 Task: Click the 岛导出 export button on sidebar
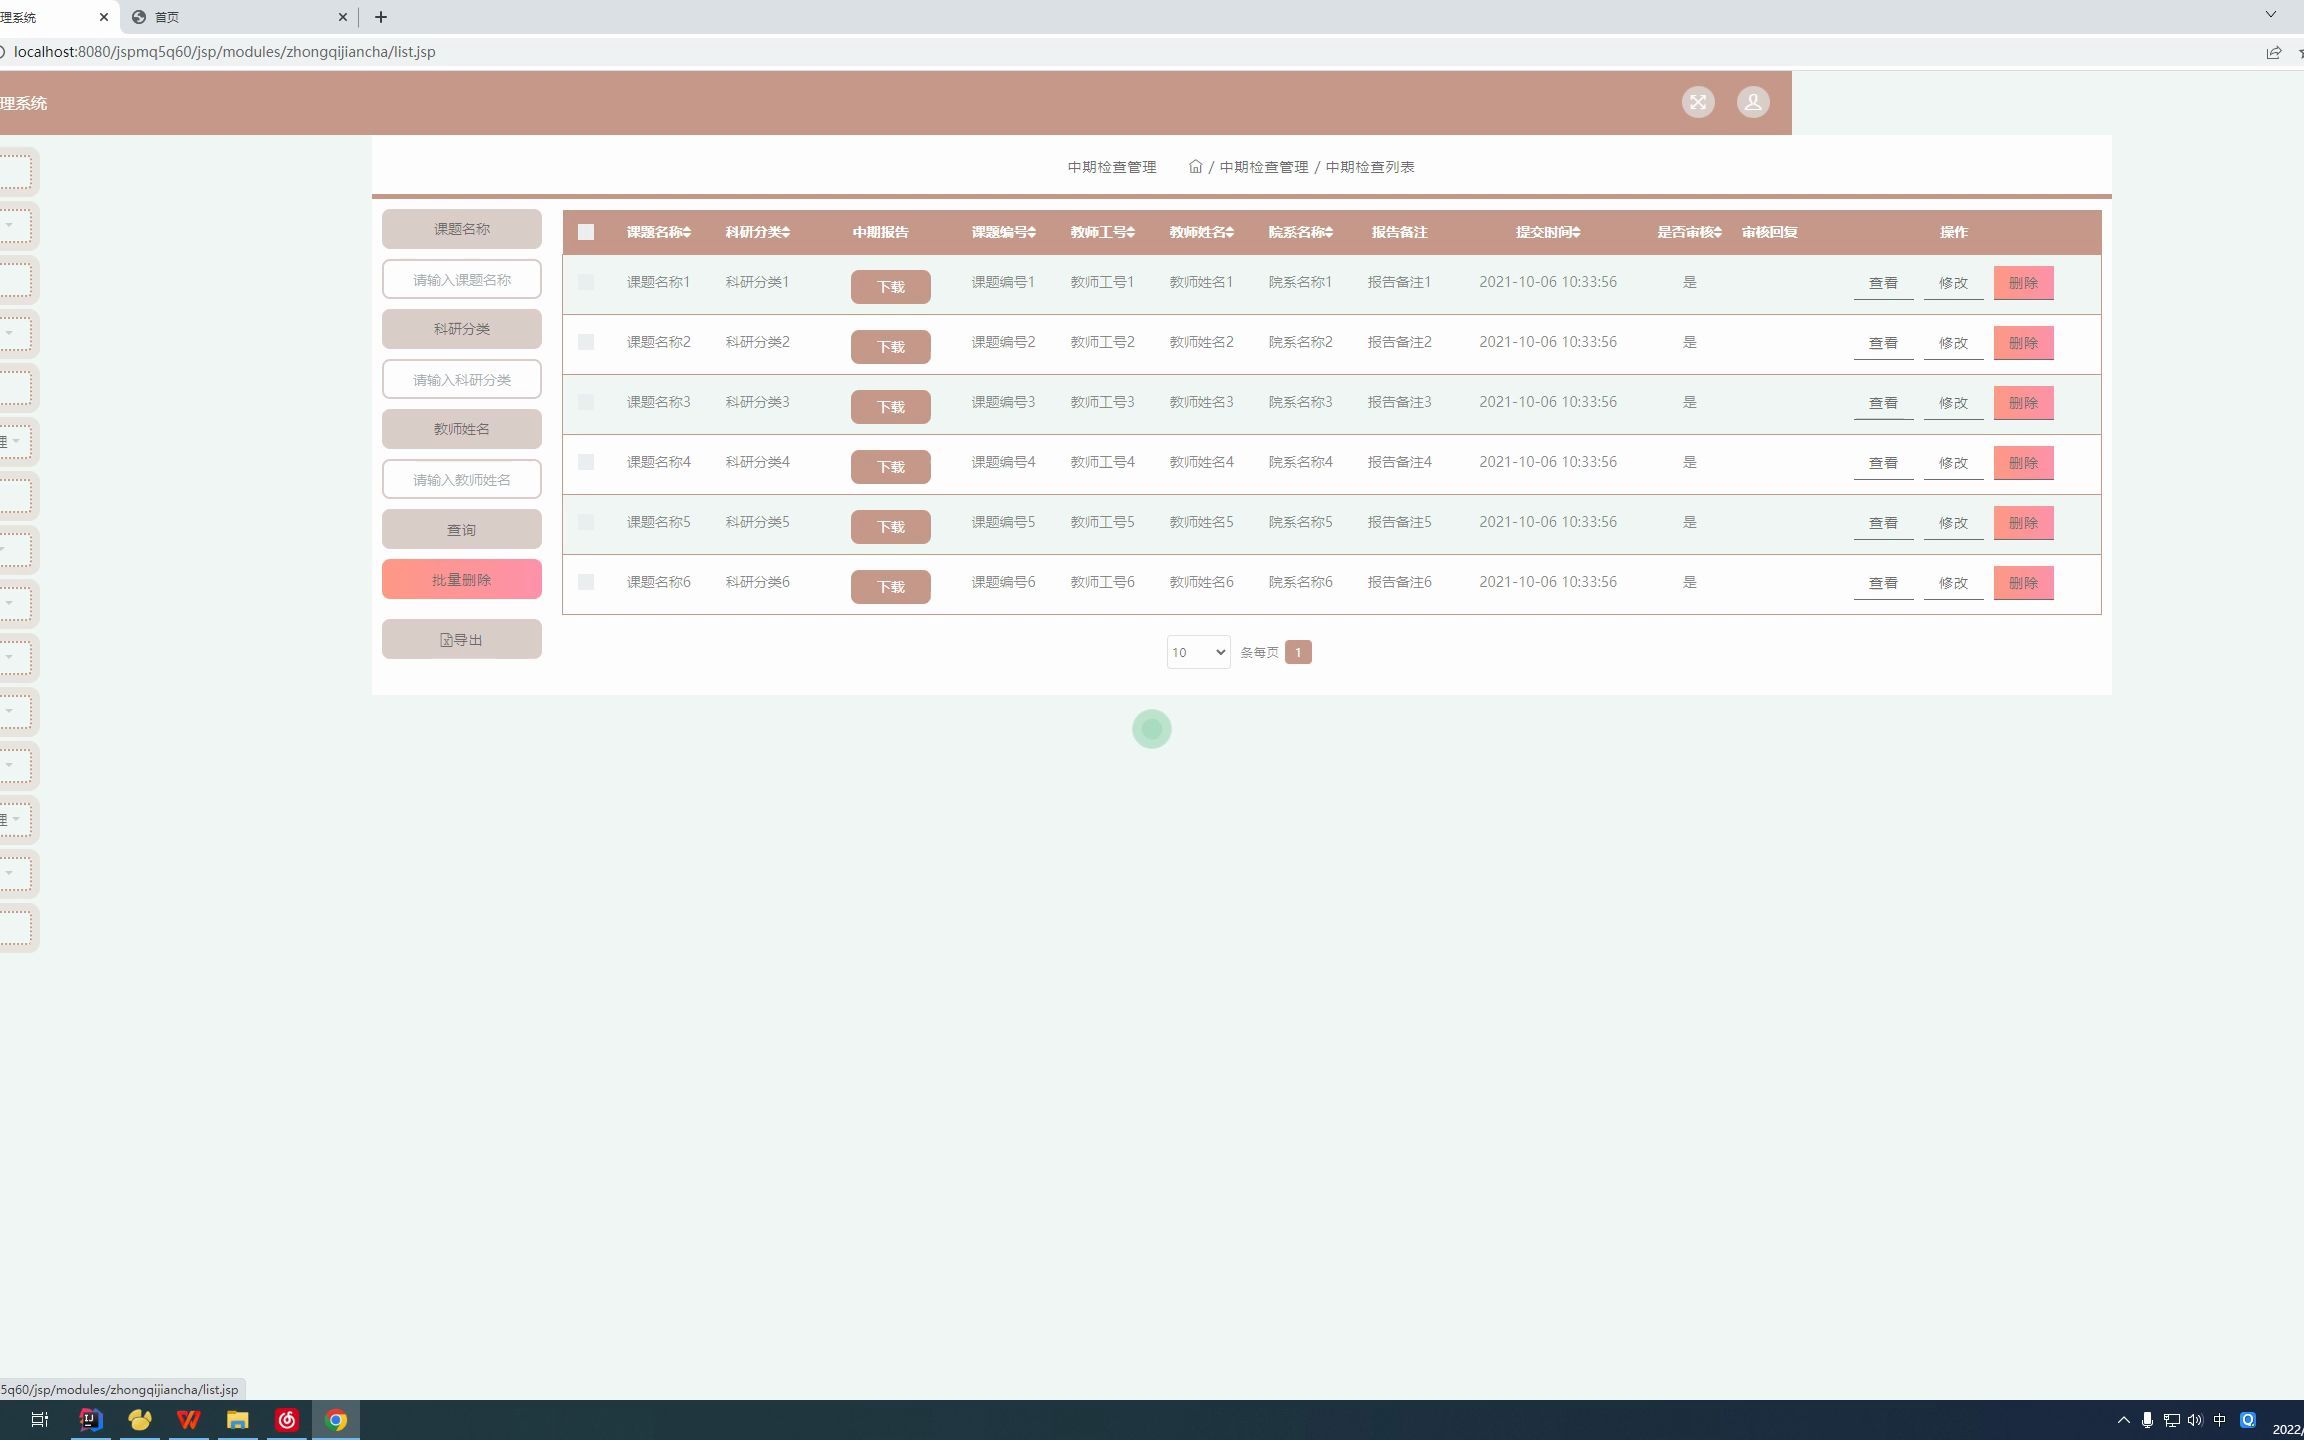461,639
